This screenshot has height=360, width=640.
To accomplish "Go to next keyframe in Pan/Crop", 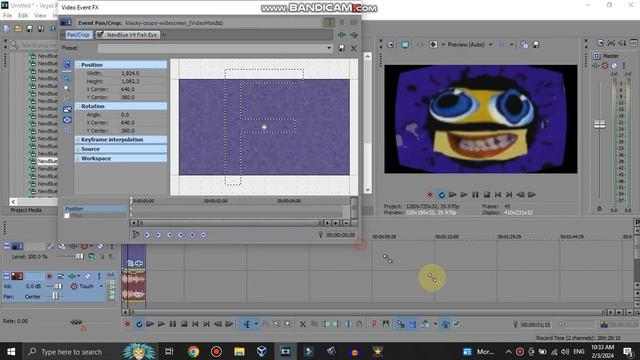I will [x=169, y=235].
